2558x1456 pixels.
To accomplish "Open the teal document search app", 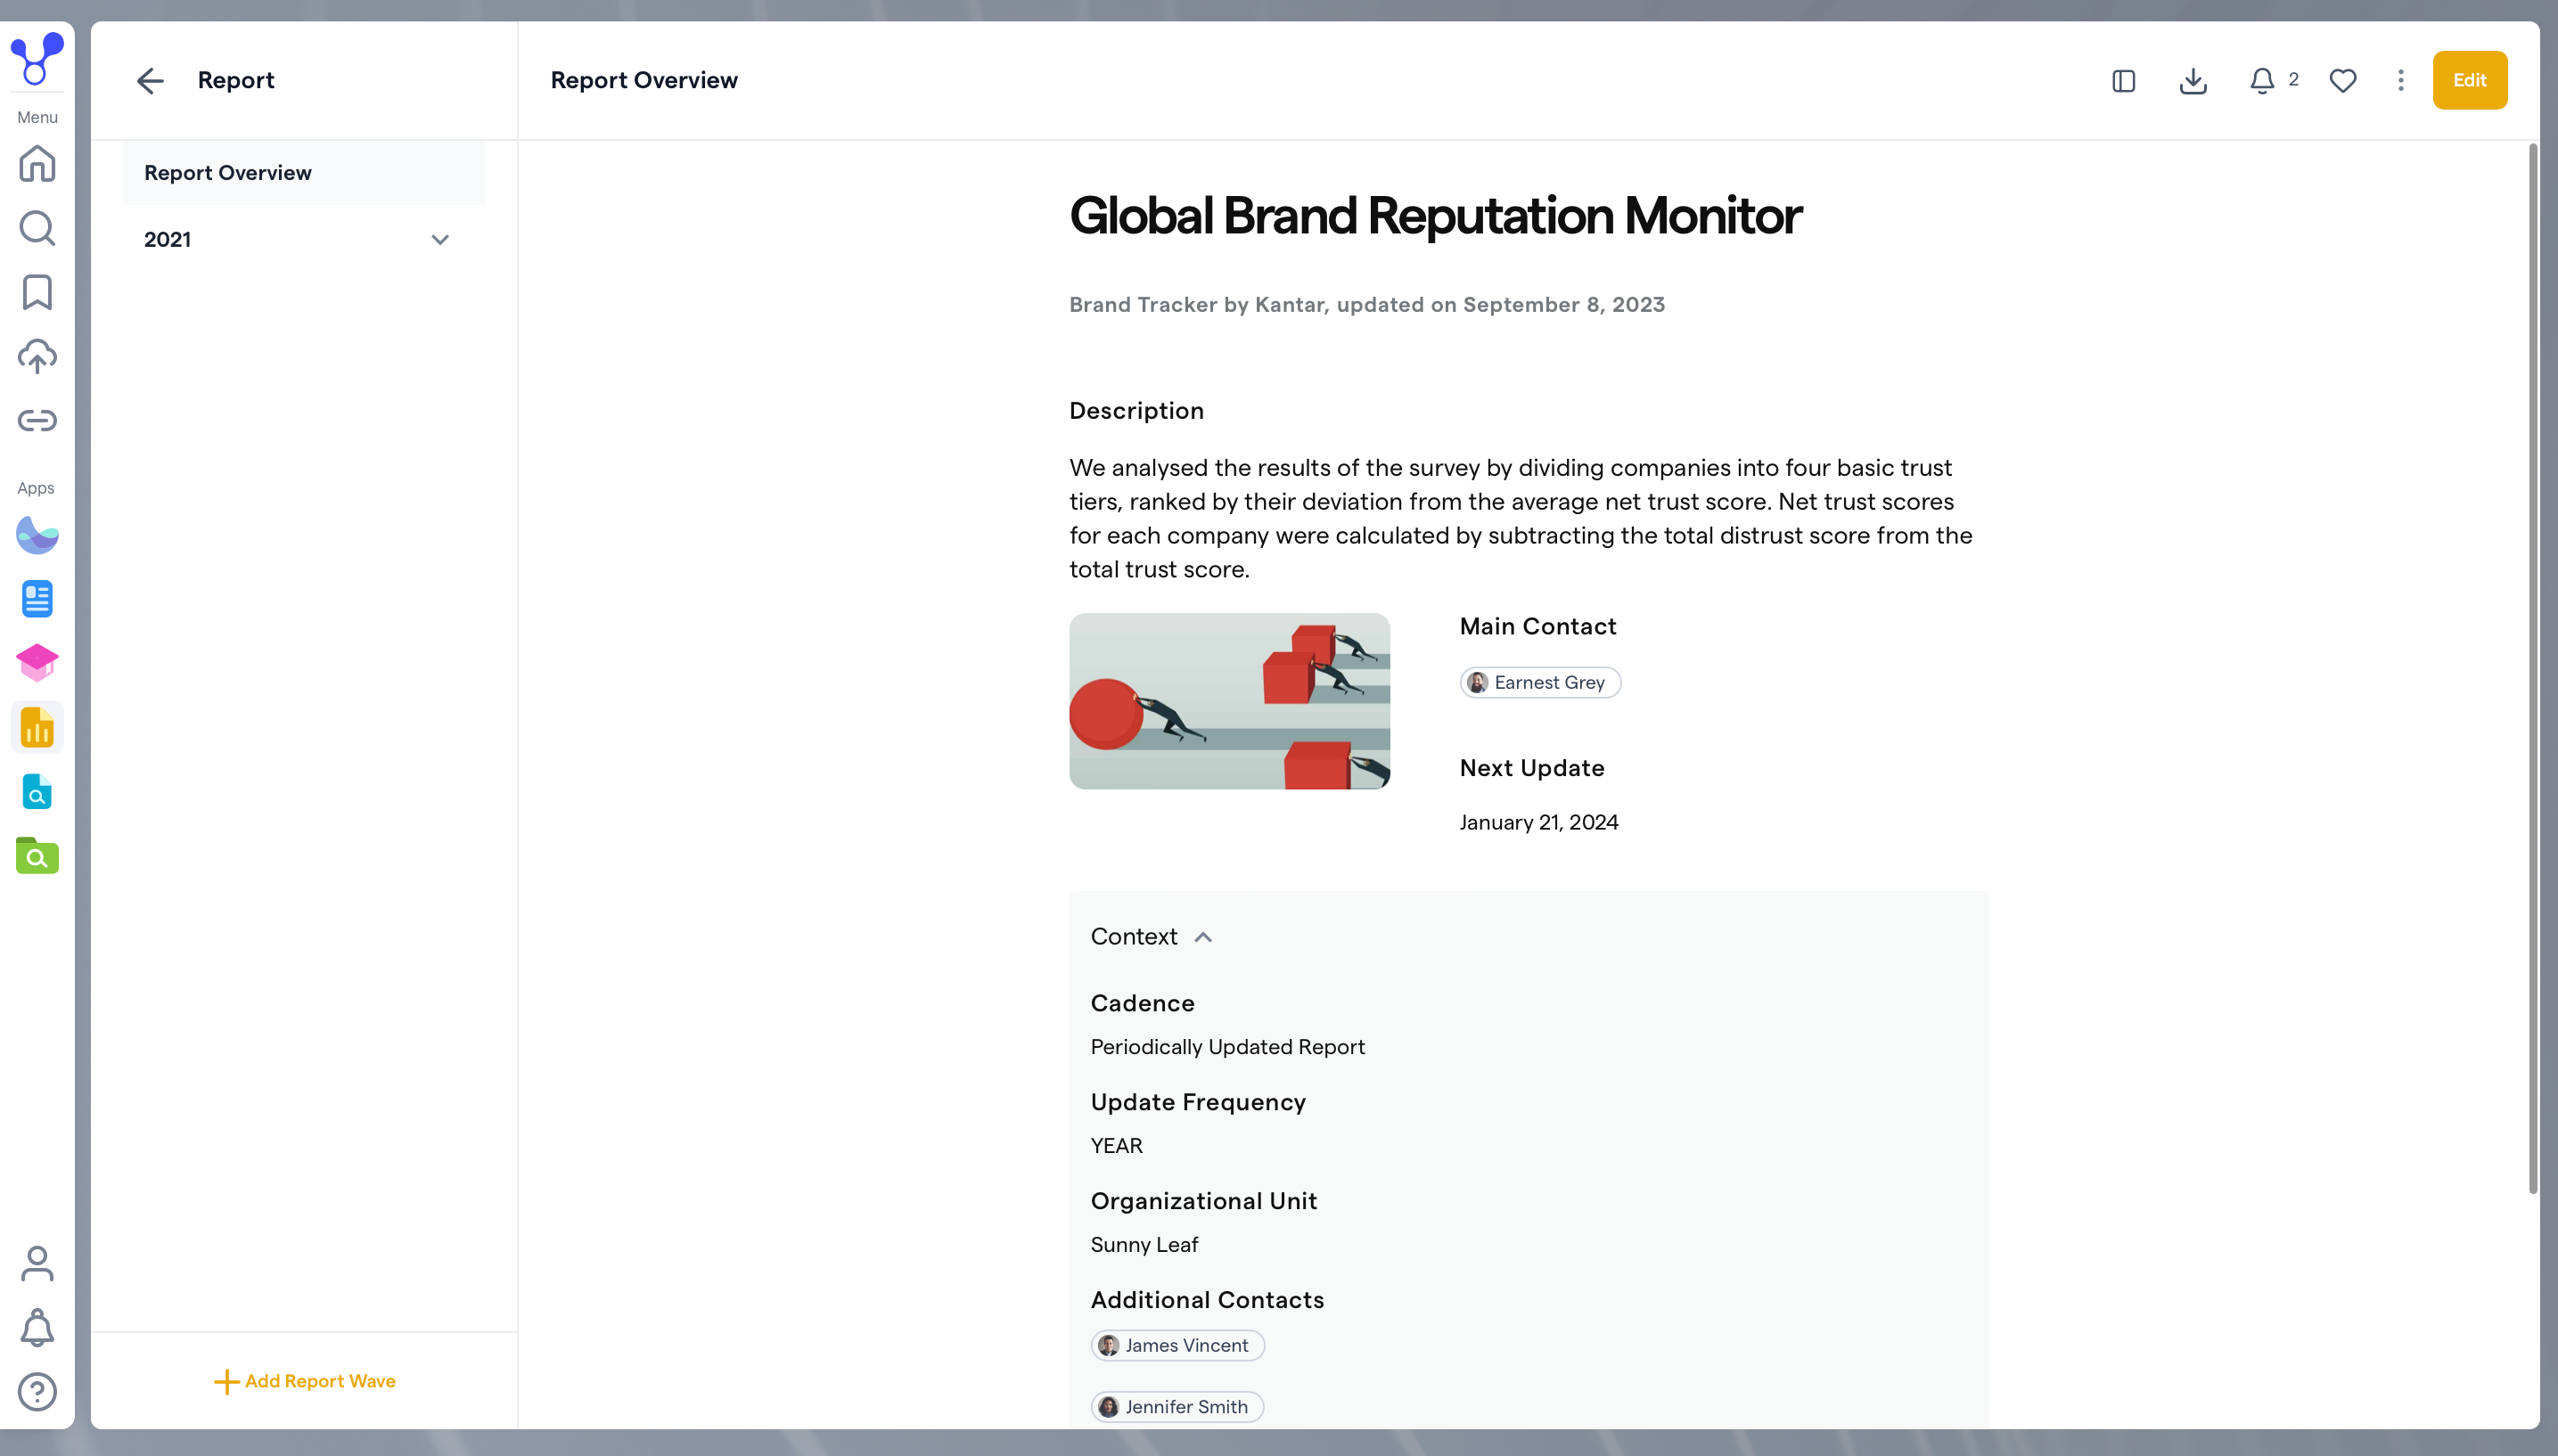I will tap(37, 792).
